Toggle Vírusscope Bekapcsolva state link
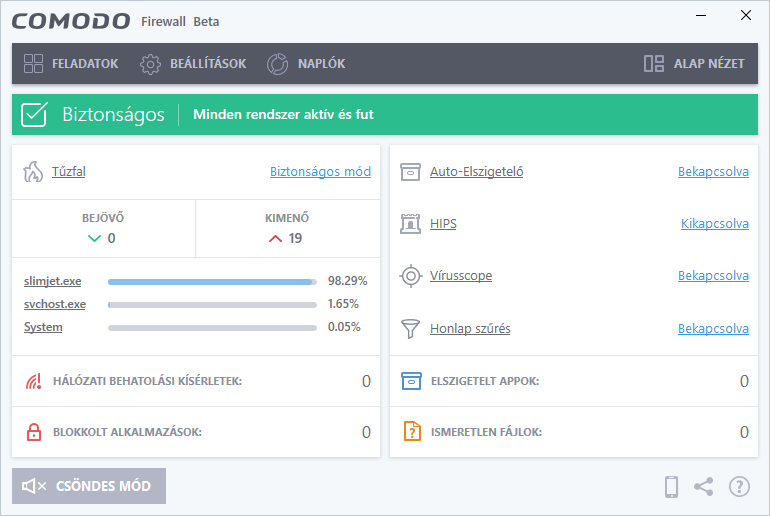The width and height of the screenshot is (770, 516). [x=713, y=276]
